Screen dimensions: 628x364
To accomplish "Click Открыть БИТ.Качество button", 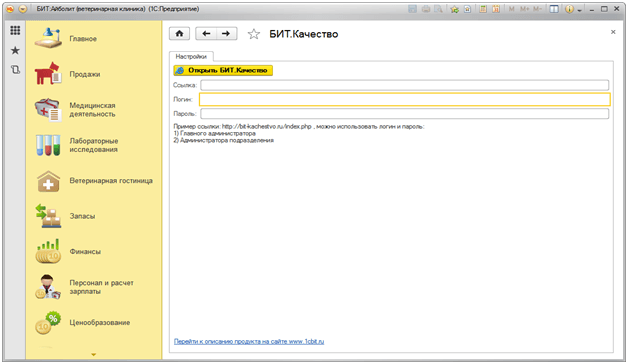I will click(223, 70).
